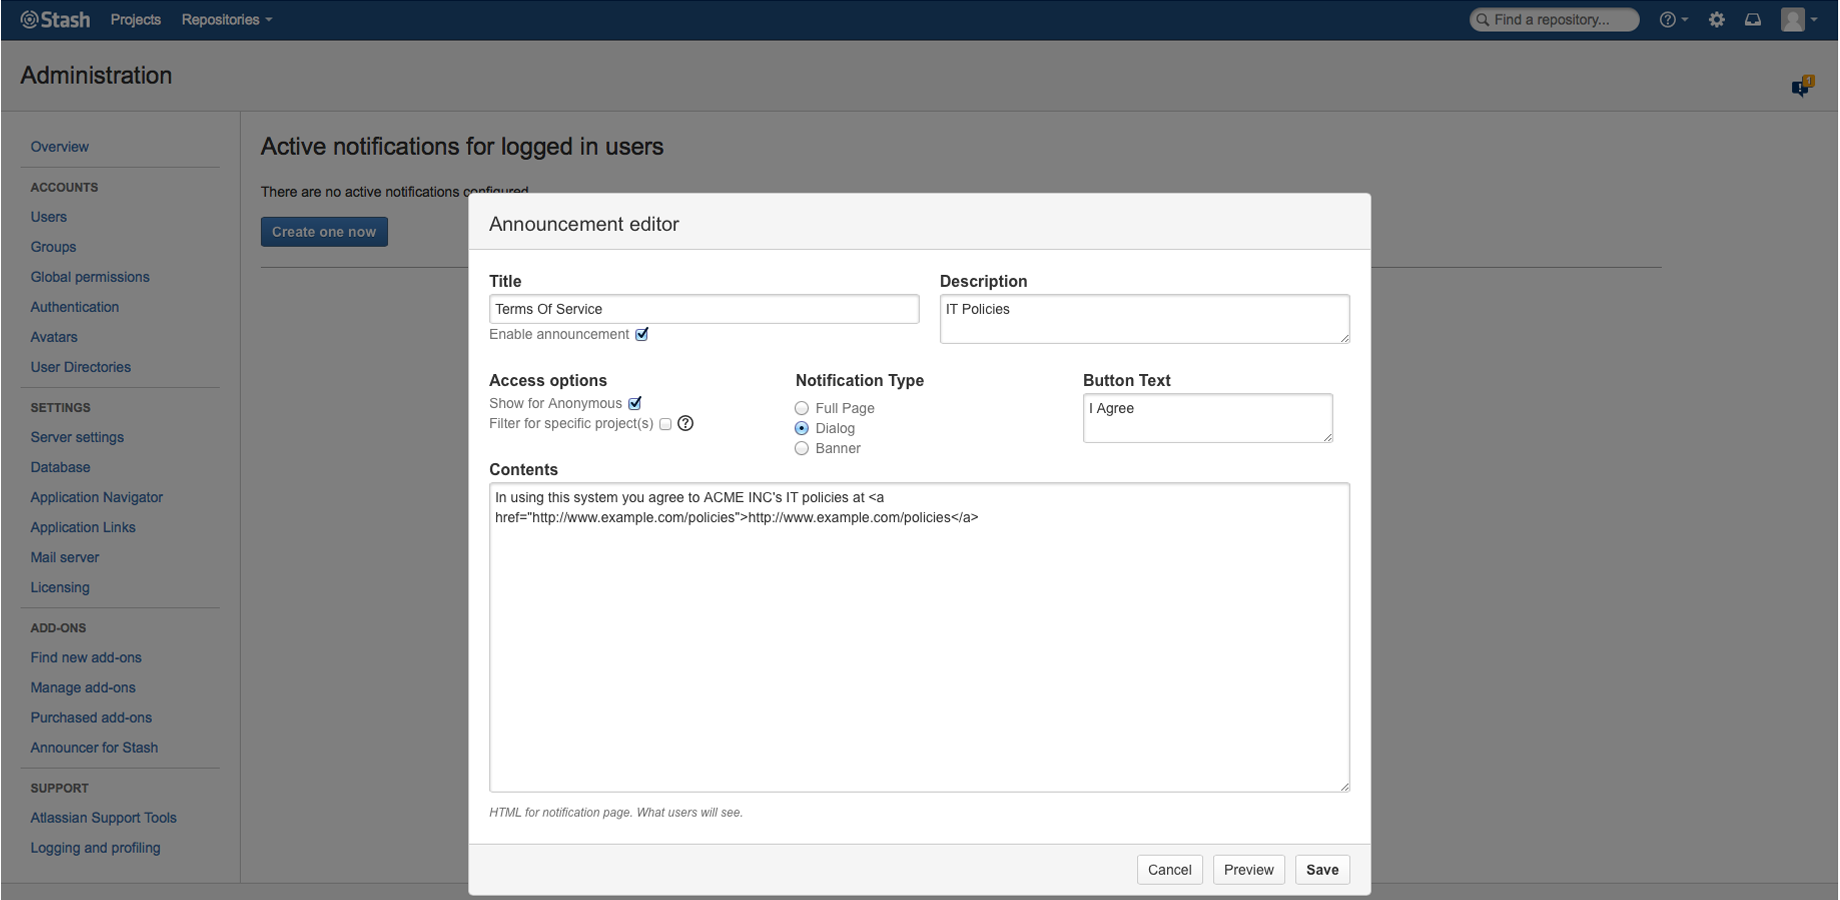The height and width of the screenshot is (900, 1840).
Task: Select the Full Page notification type
Action: 802,408
